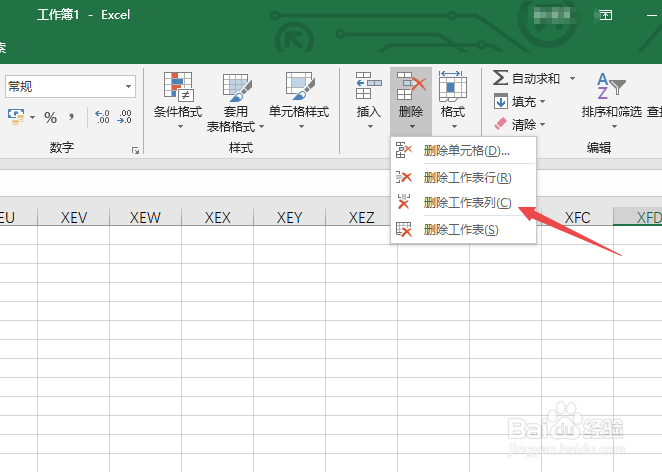The image size is (662, 472).
Task: Click the first cell under column XEV
Action: click(x=73, y=235)
